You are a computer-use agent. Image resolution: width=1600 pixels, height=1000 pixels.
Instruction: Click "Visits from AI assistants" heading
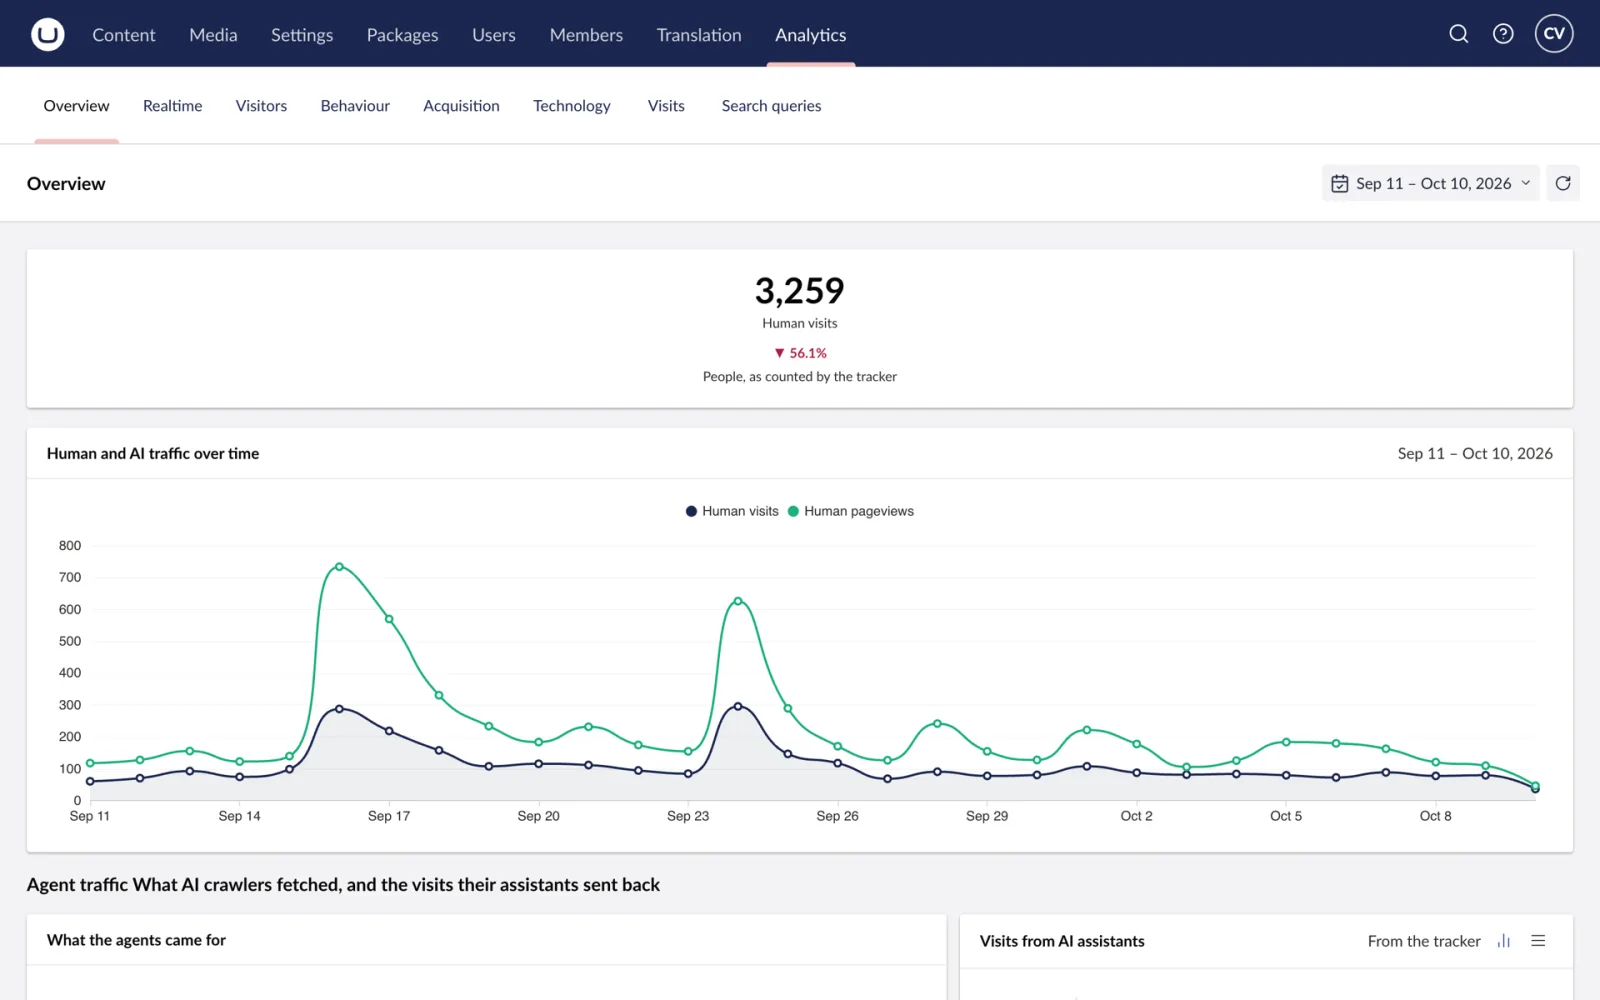[x=1062, y=941]
